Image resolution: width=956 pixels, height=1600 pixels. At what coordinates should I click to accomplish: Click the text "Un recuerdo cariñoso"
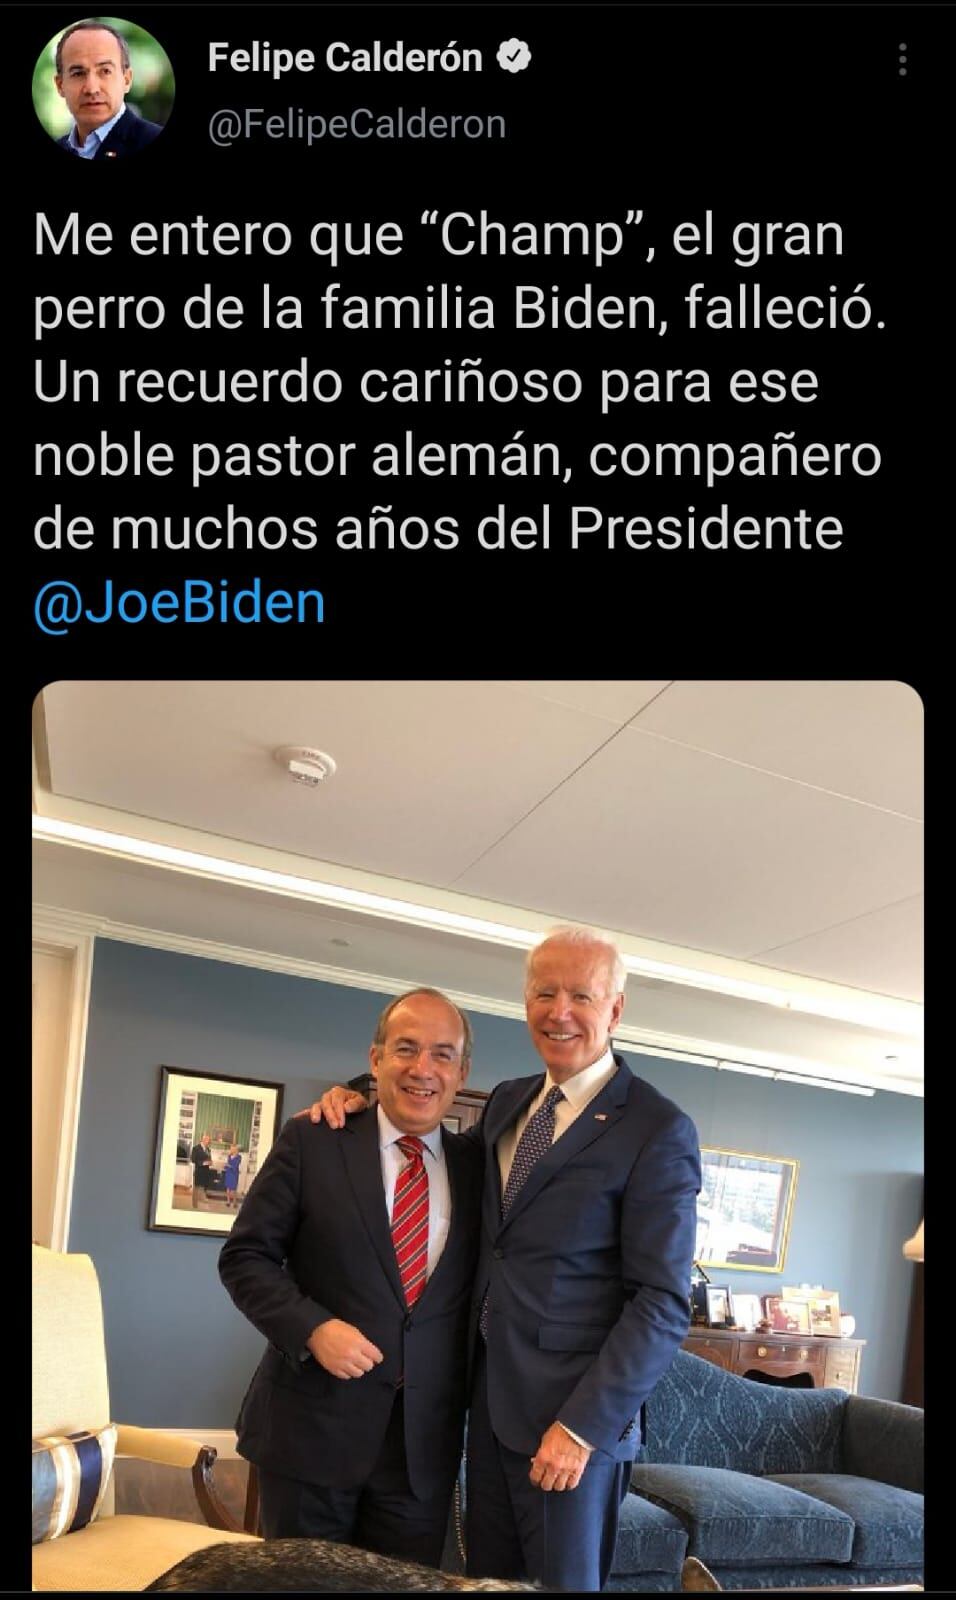(307, 384)
